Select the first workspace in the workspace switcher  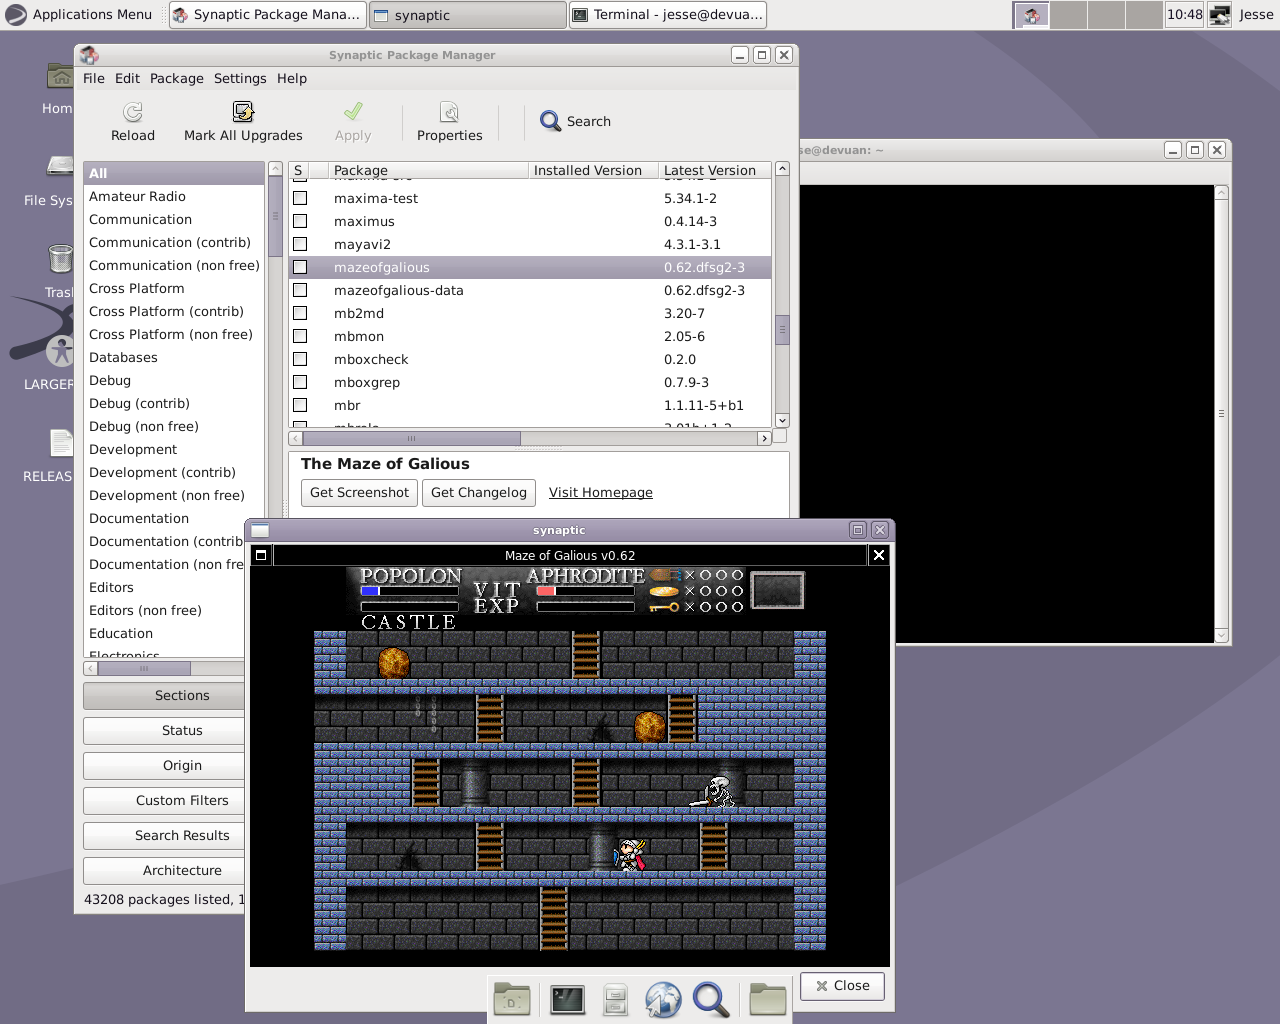[x=1032, y=15]
